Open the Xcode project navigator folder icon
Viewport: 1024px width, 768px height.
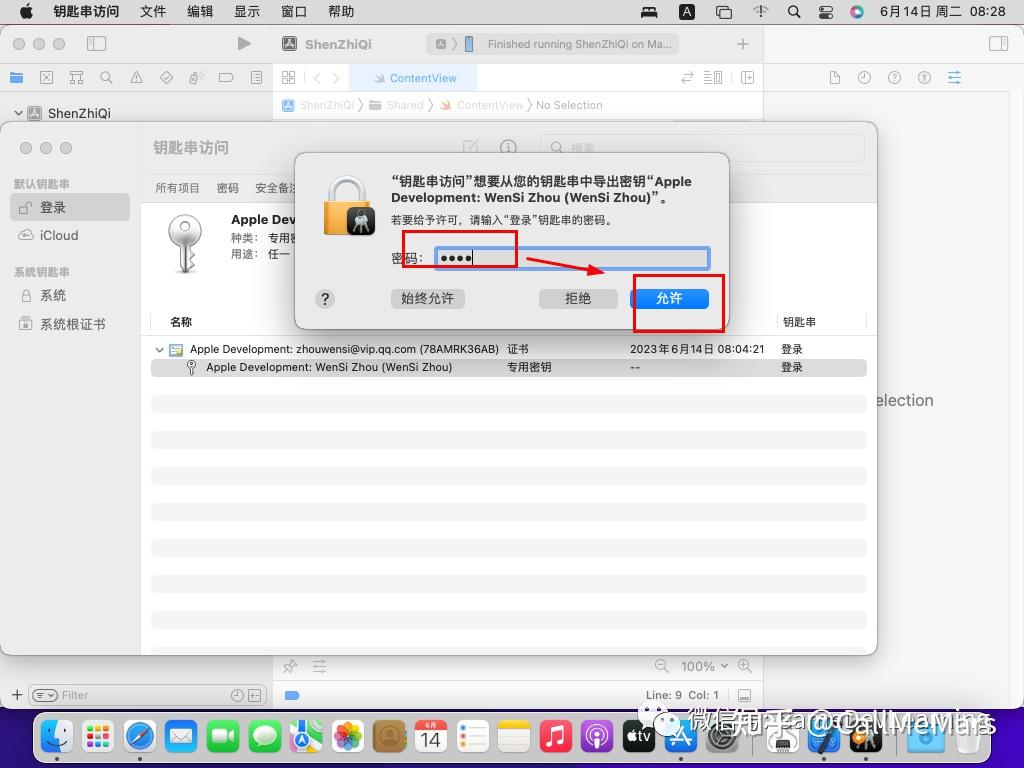16,78
